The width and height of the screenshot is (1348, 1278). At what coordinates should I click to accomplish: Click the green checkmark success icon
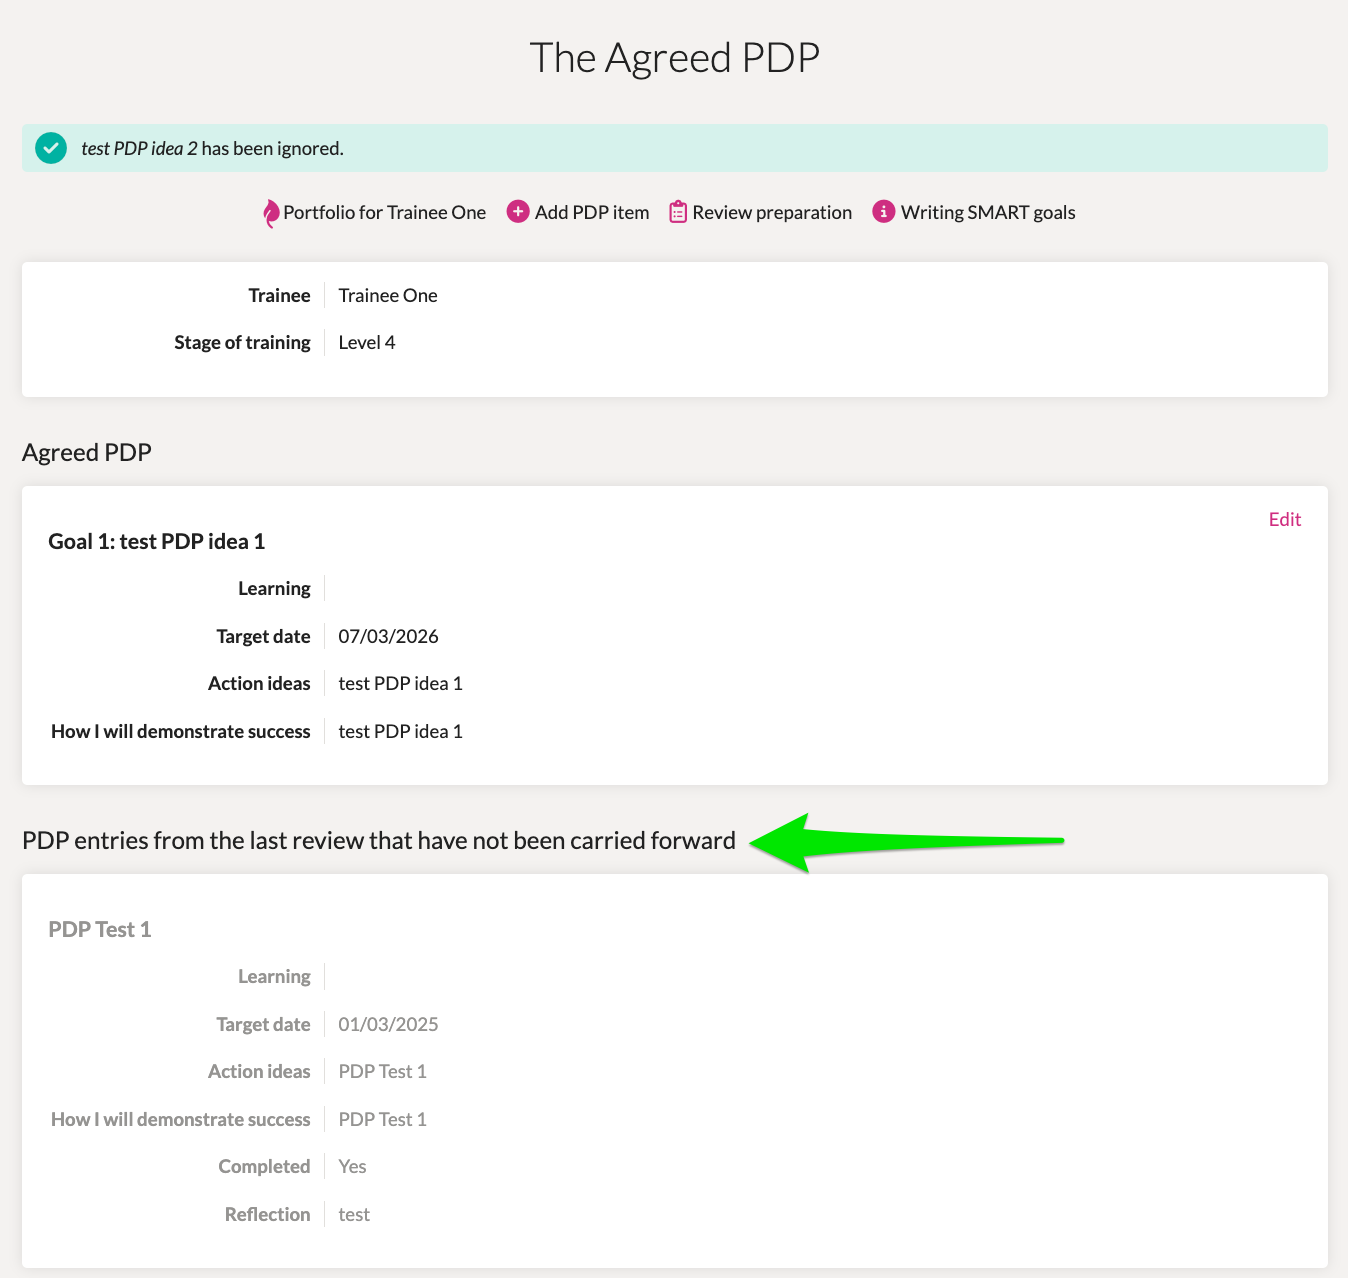click(51, 148)
